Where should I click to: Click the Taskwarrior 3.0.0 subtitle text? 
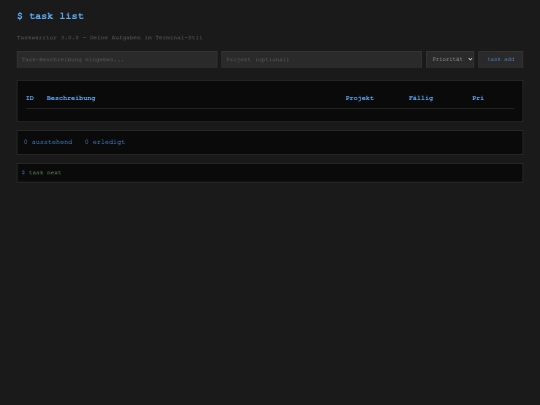[x=110, y=38]
